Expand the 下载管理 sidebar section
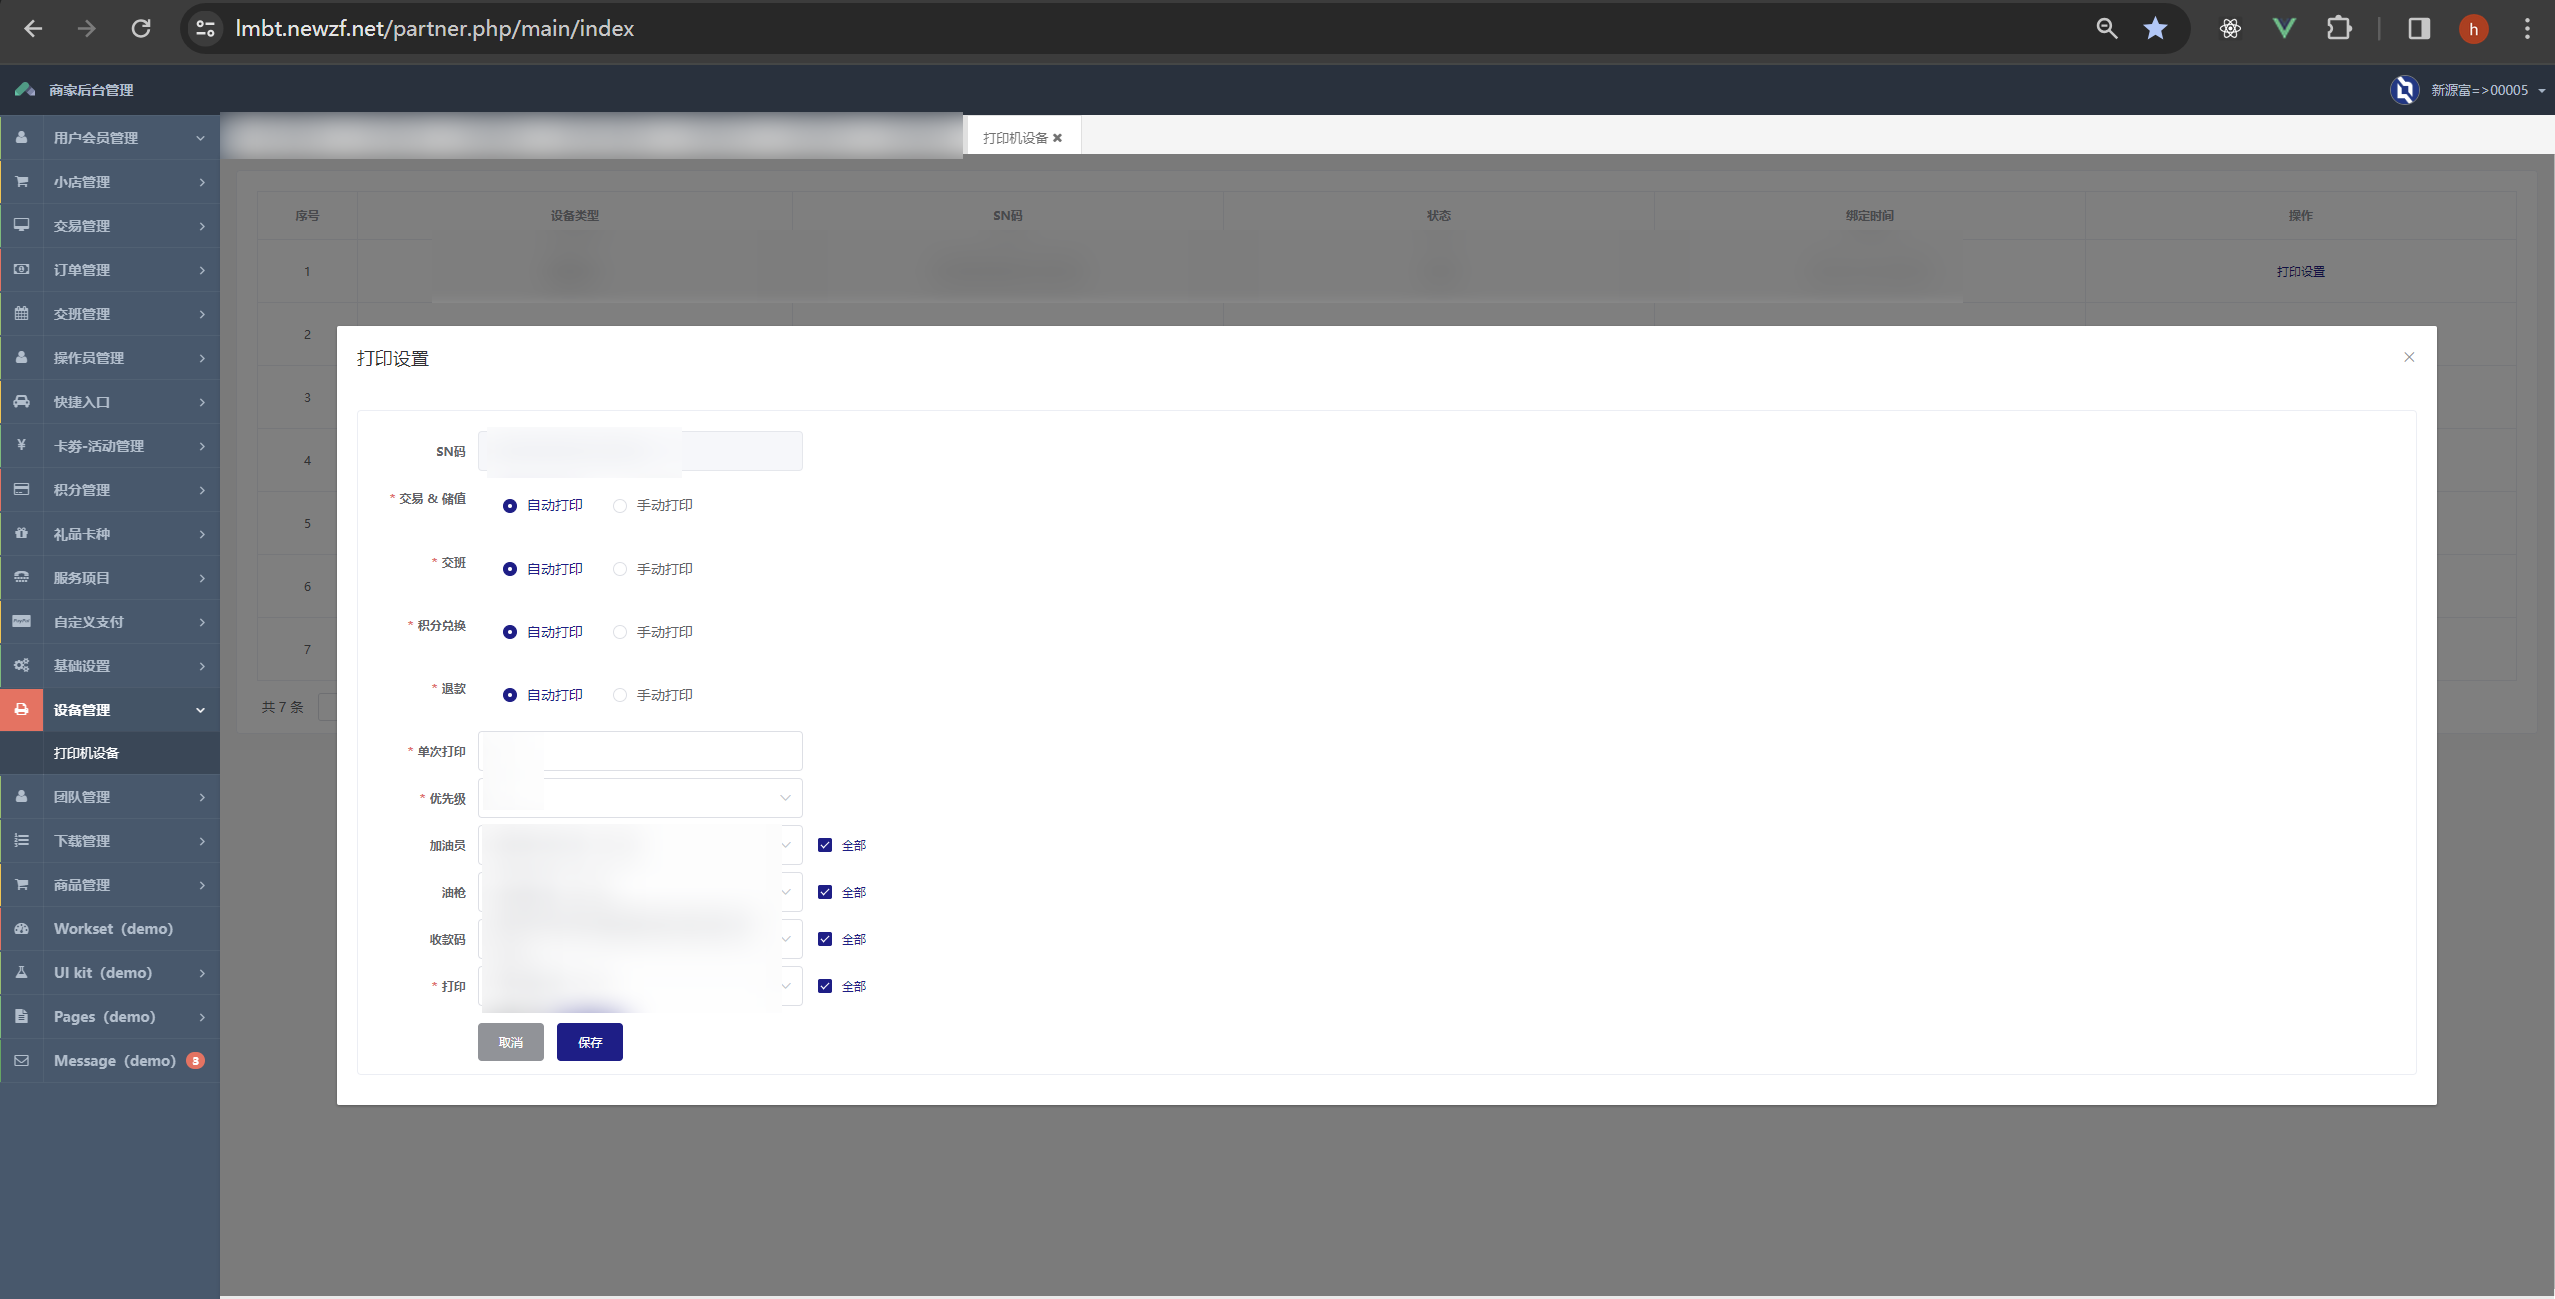The image size is (2555, 1299). [110, 841]
